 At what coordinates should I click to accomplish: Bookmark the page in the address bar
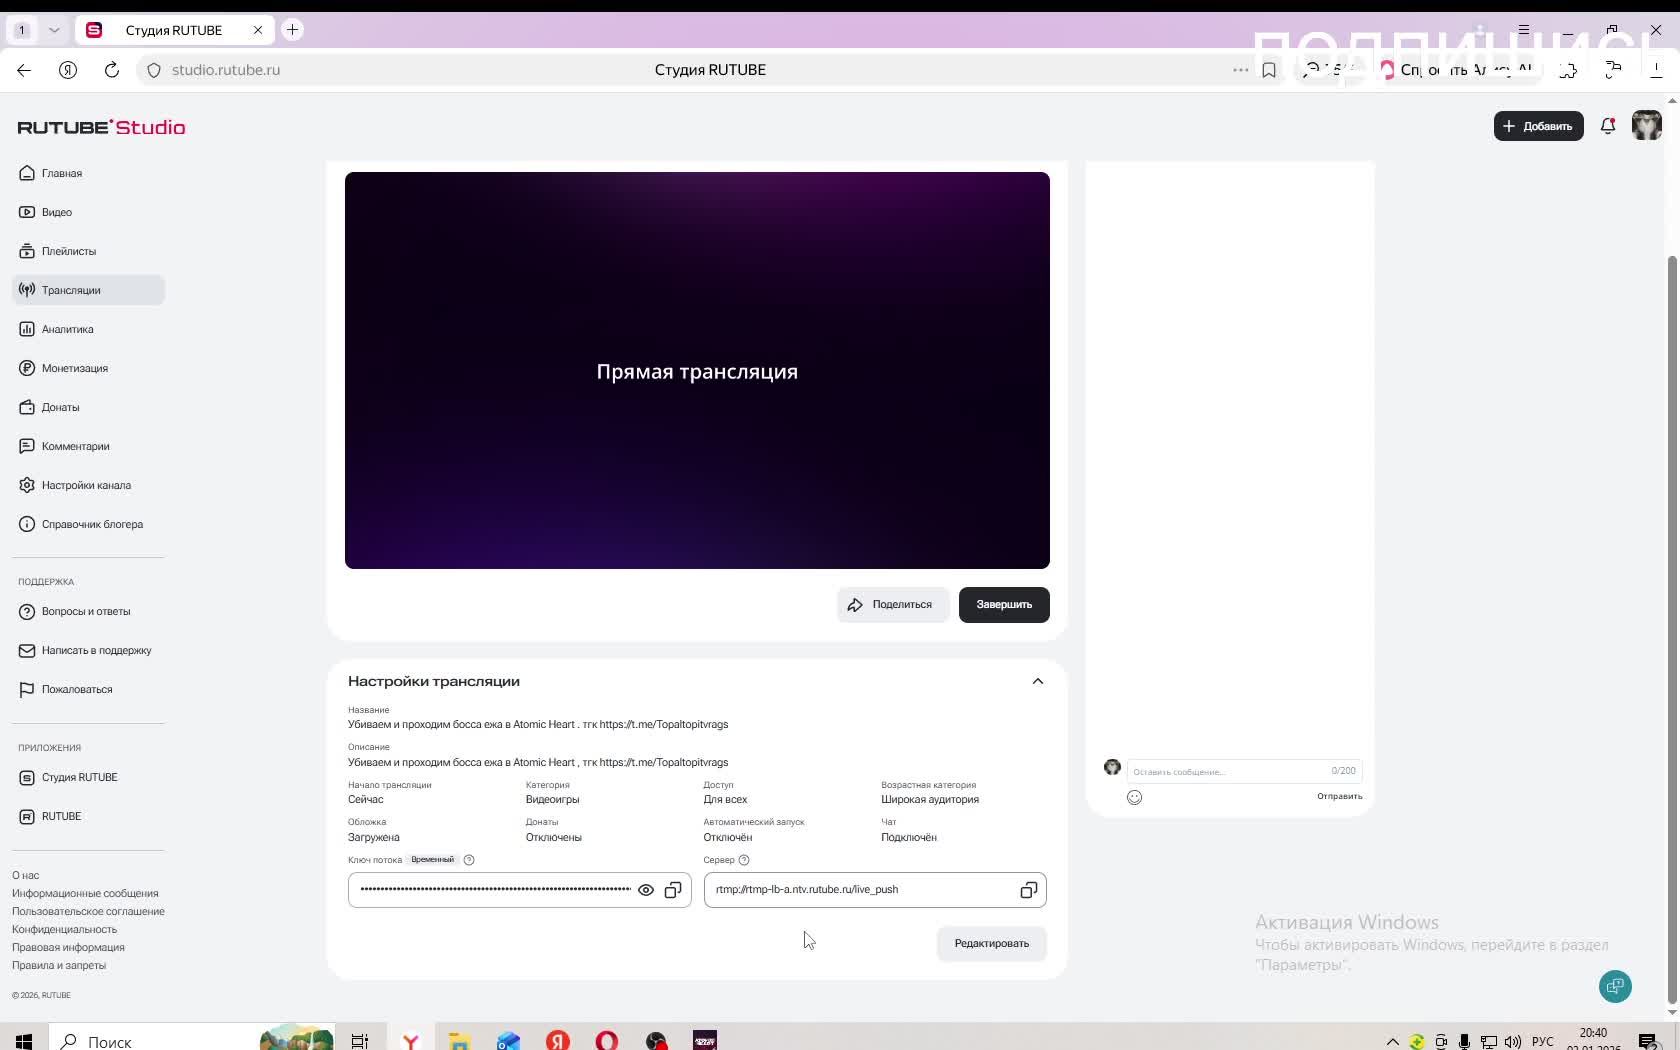[x=1269, y=70]
